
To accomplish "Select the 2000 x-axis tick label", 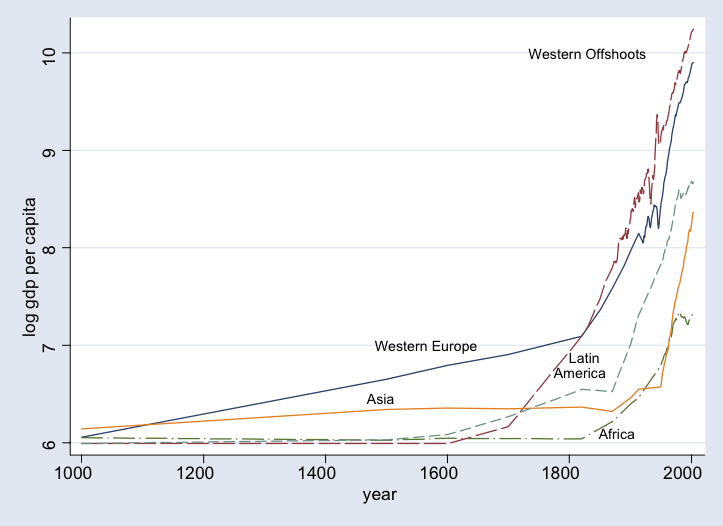I will pyautogui.click(x=687, y=471).
